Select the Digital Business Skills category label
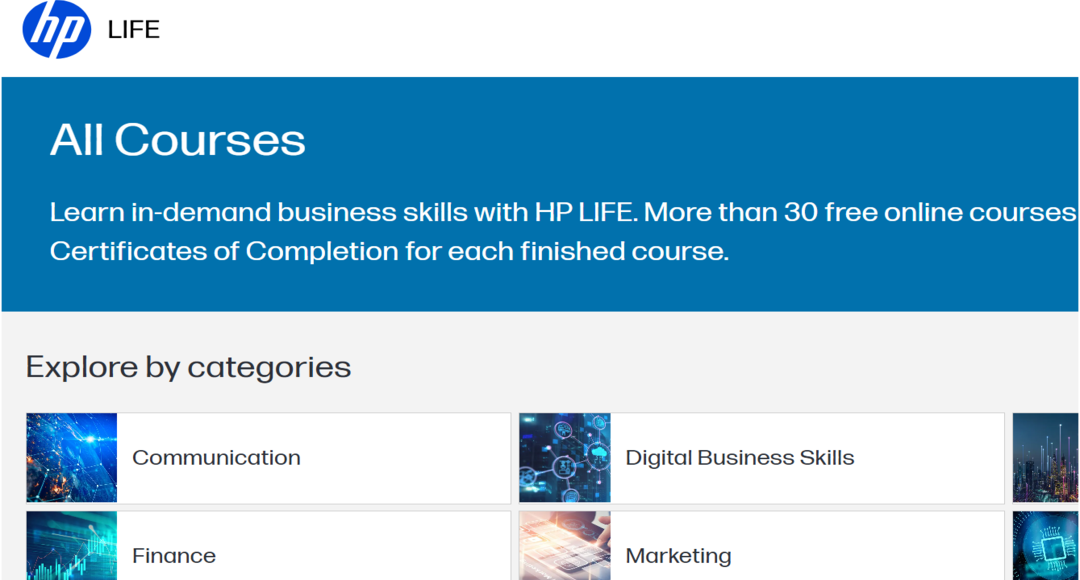This screenshot has height=580, width=1080. pyautogui.click(x=739, y=458)
